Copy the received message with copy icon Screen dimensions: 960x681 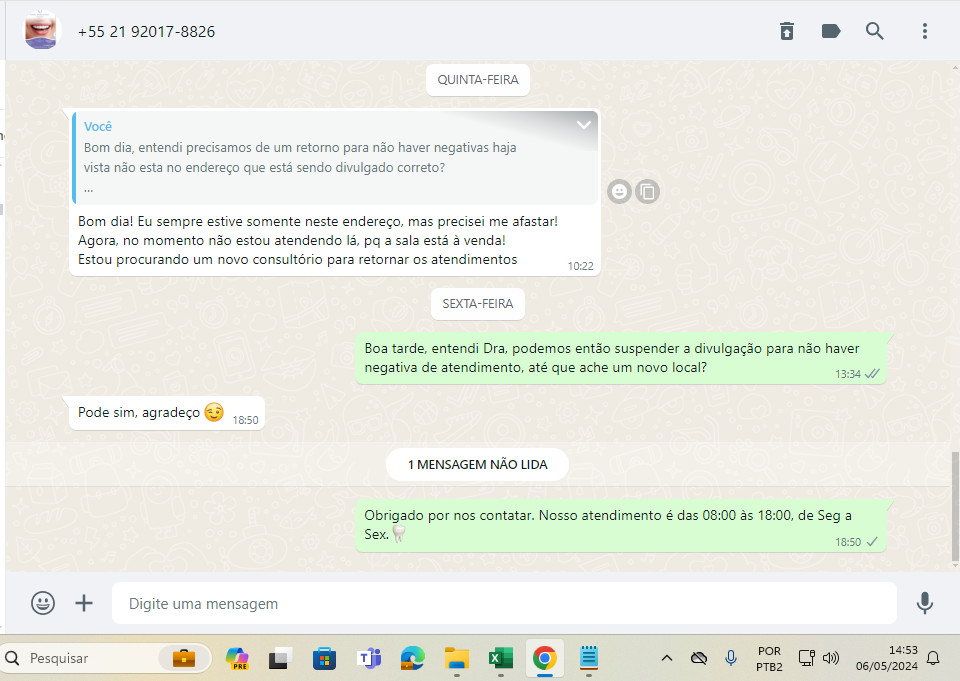tap(647, 192)
